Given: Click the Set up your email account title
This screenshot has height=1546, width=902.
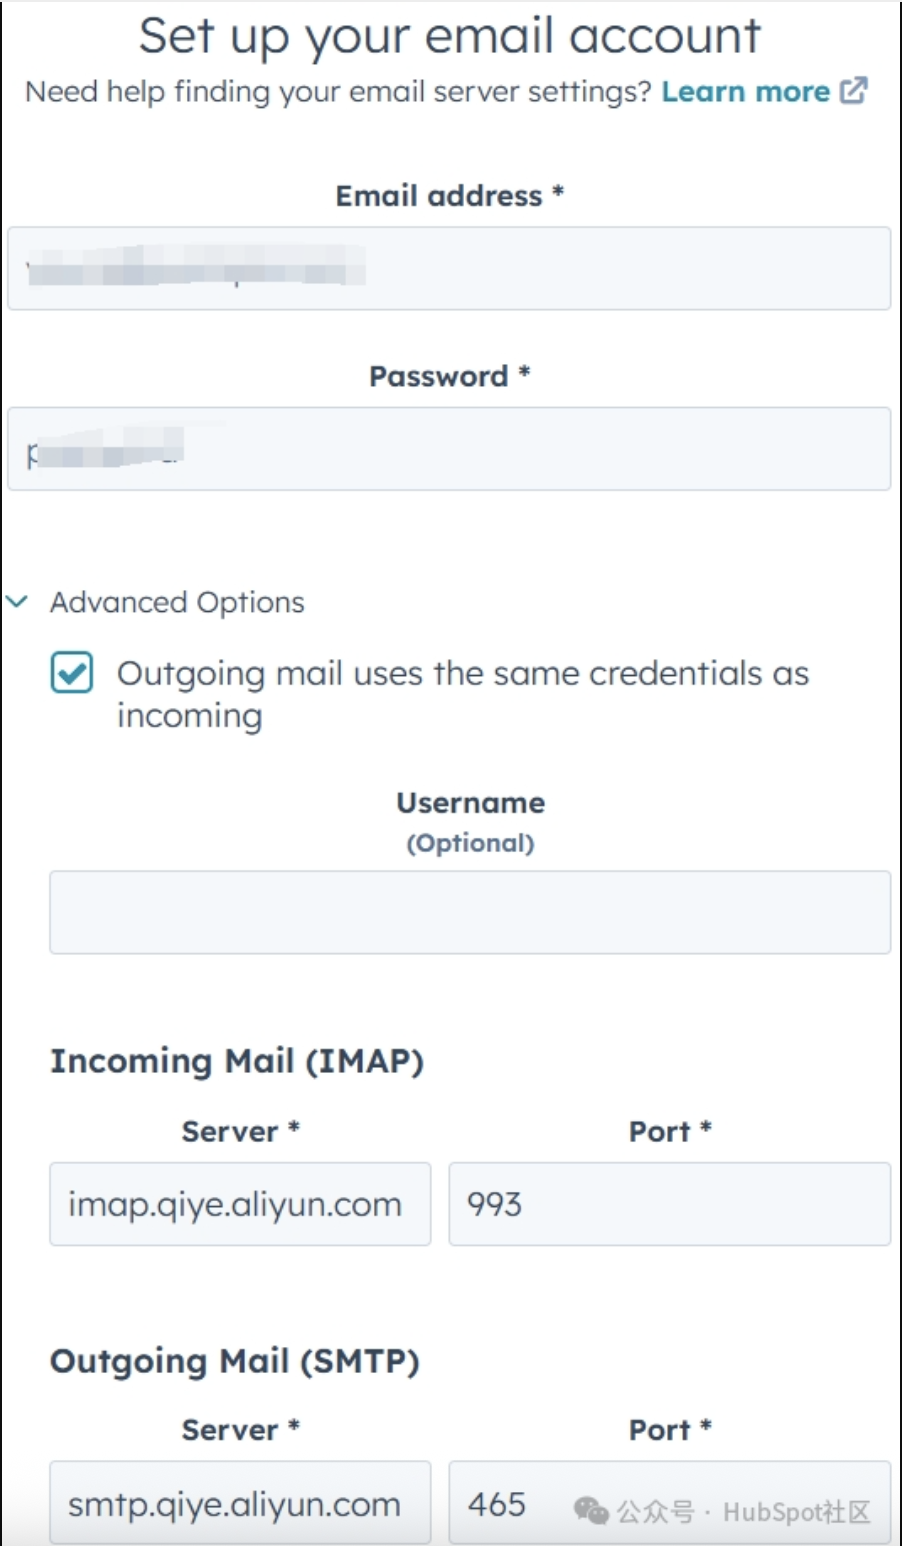Looking at the screenshot, I should (x=450, y=36).
